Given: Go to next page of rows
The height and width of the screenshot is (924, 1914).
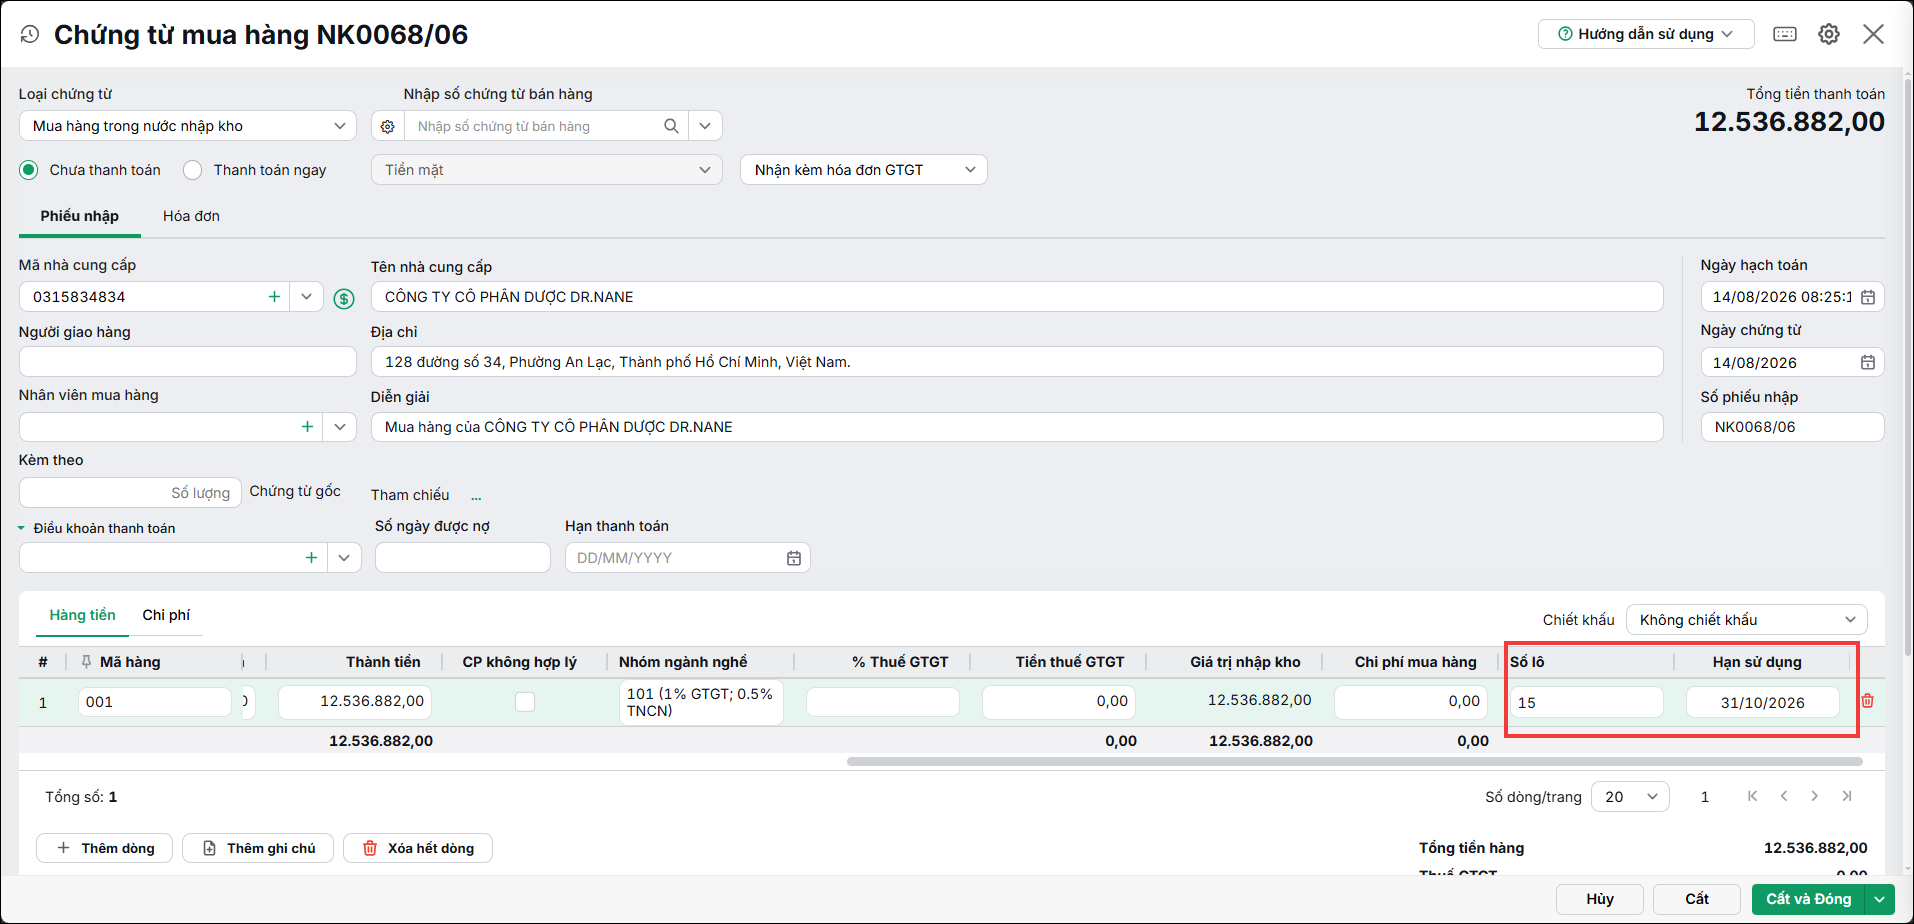Looking at the screenshot, I should coord(1814,796).
